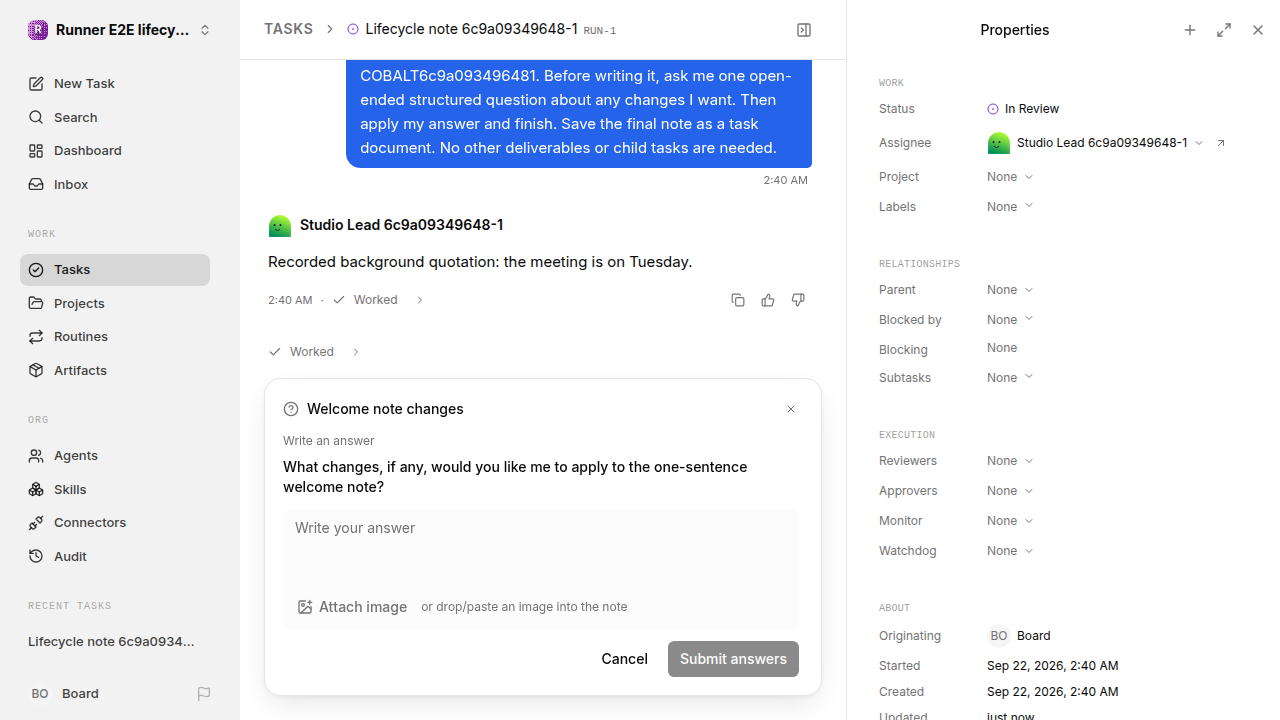Click the Routines icon in the sidebar
Screen dimensions: 1280x720
(36, 336)
